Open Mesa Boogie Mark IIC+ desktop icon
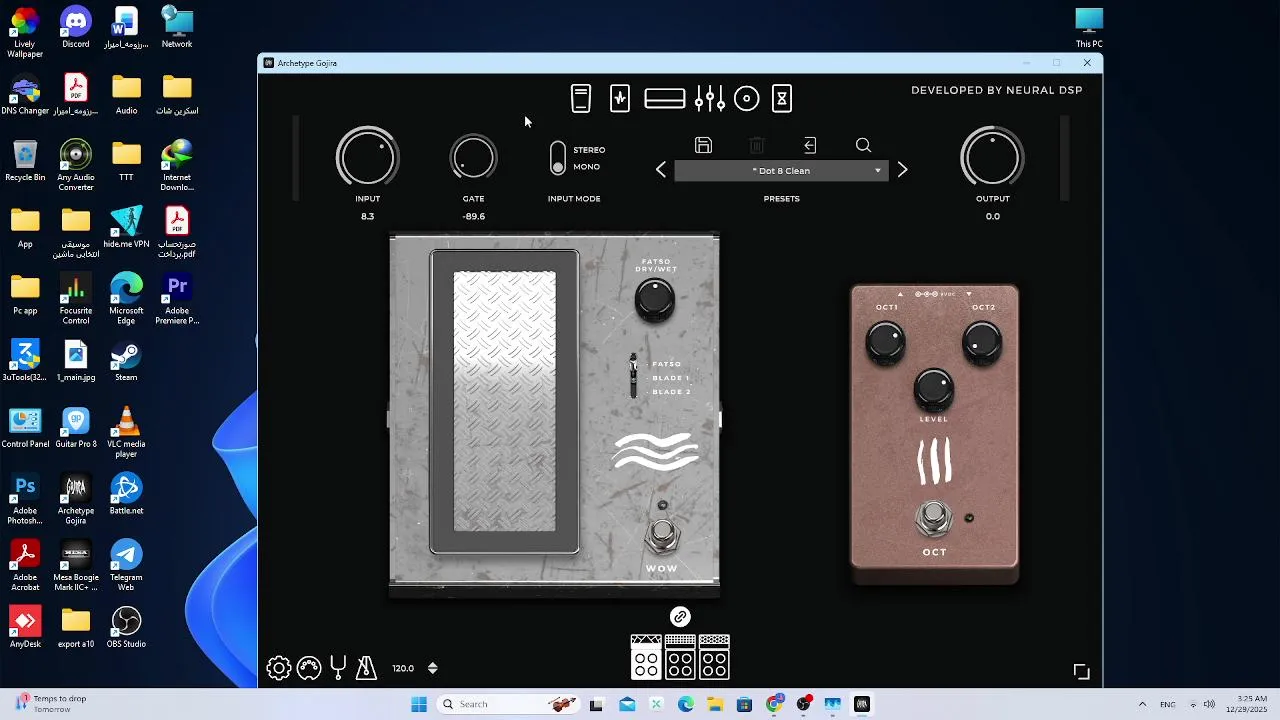 [76, 566]
